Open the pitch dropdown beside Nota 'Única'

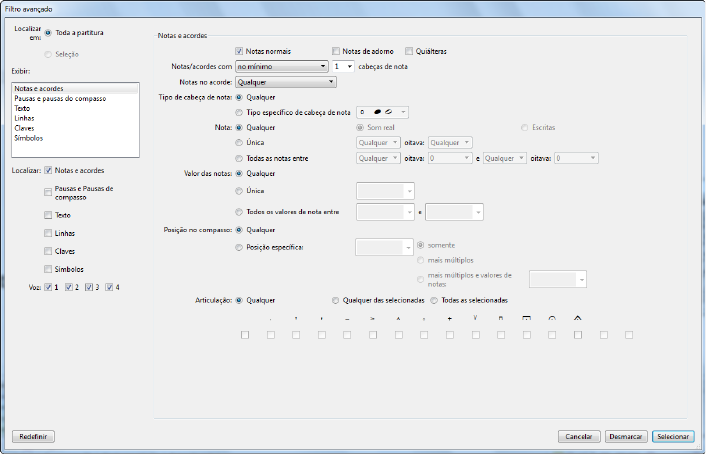378,143
